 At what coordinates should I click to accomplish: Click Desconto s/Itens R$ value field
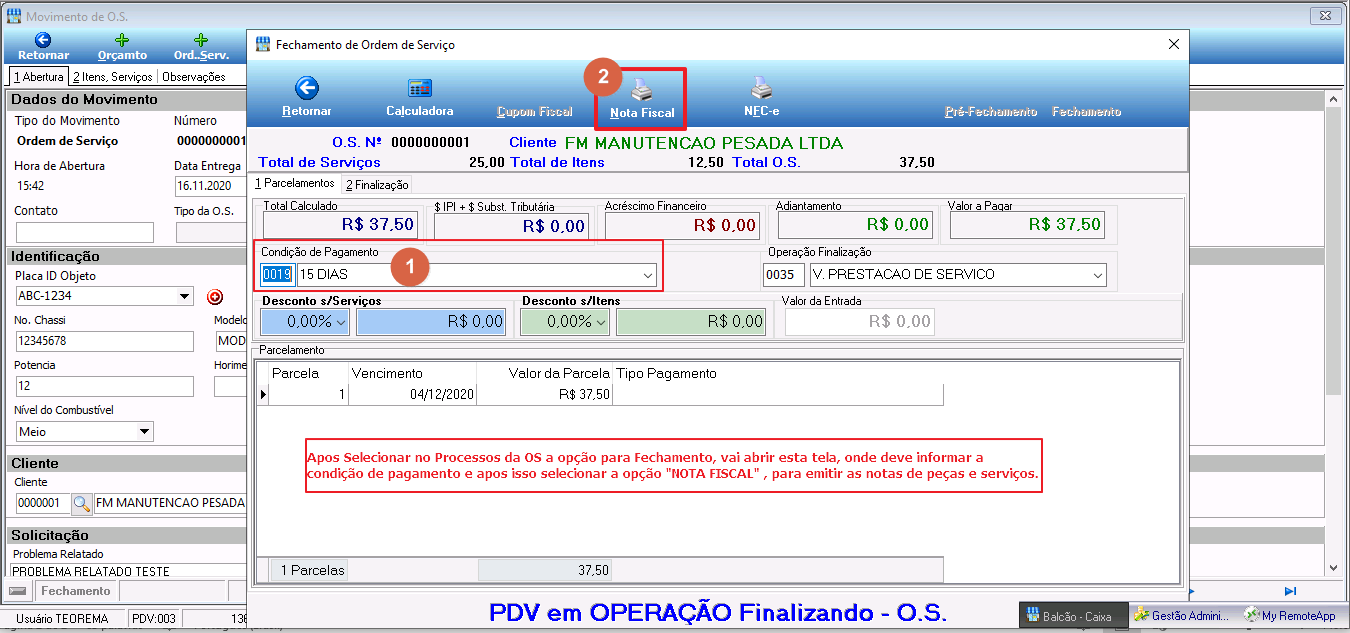click(691, 322)
